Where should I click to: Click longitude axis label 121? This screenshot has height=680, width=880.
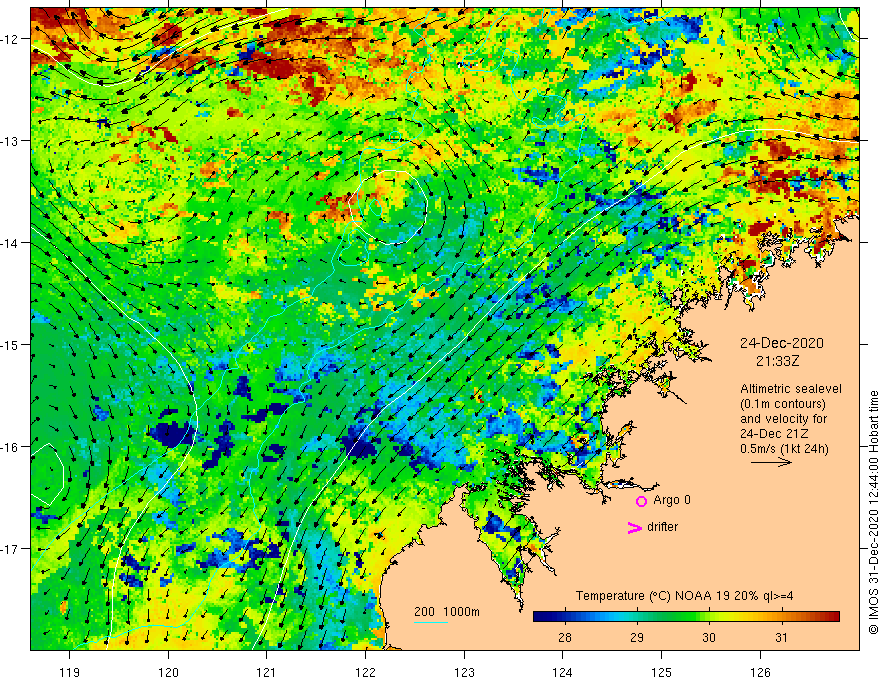(267, 672)
